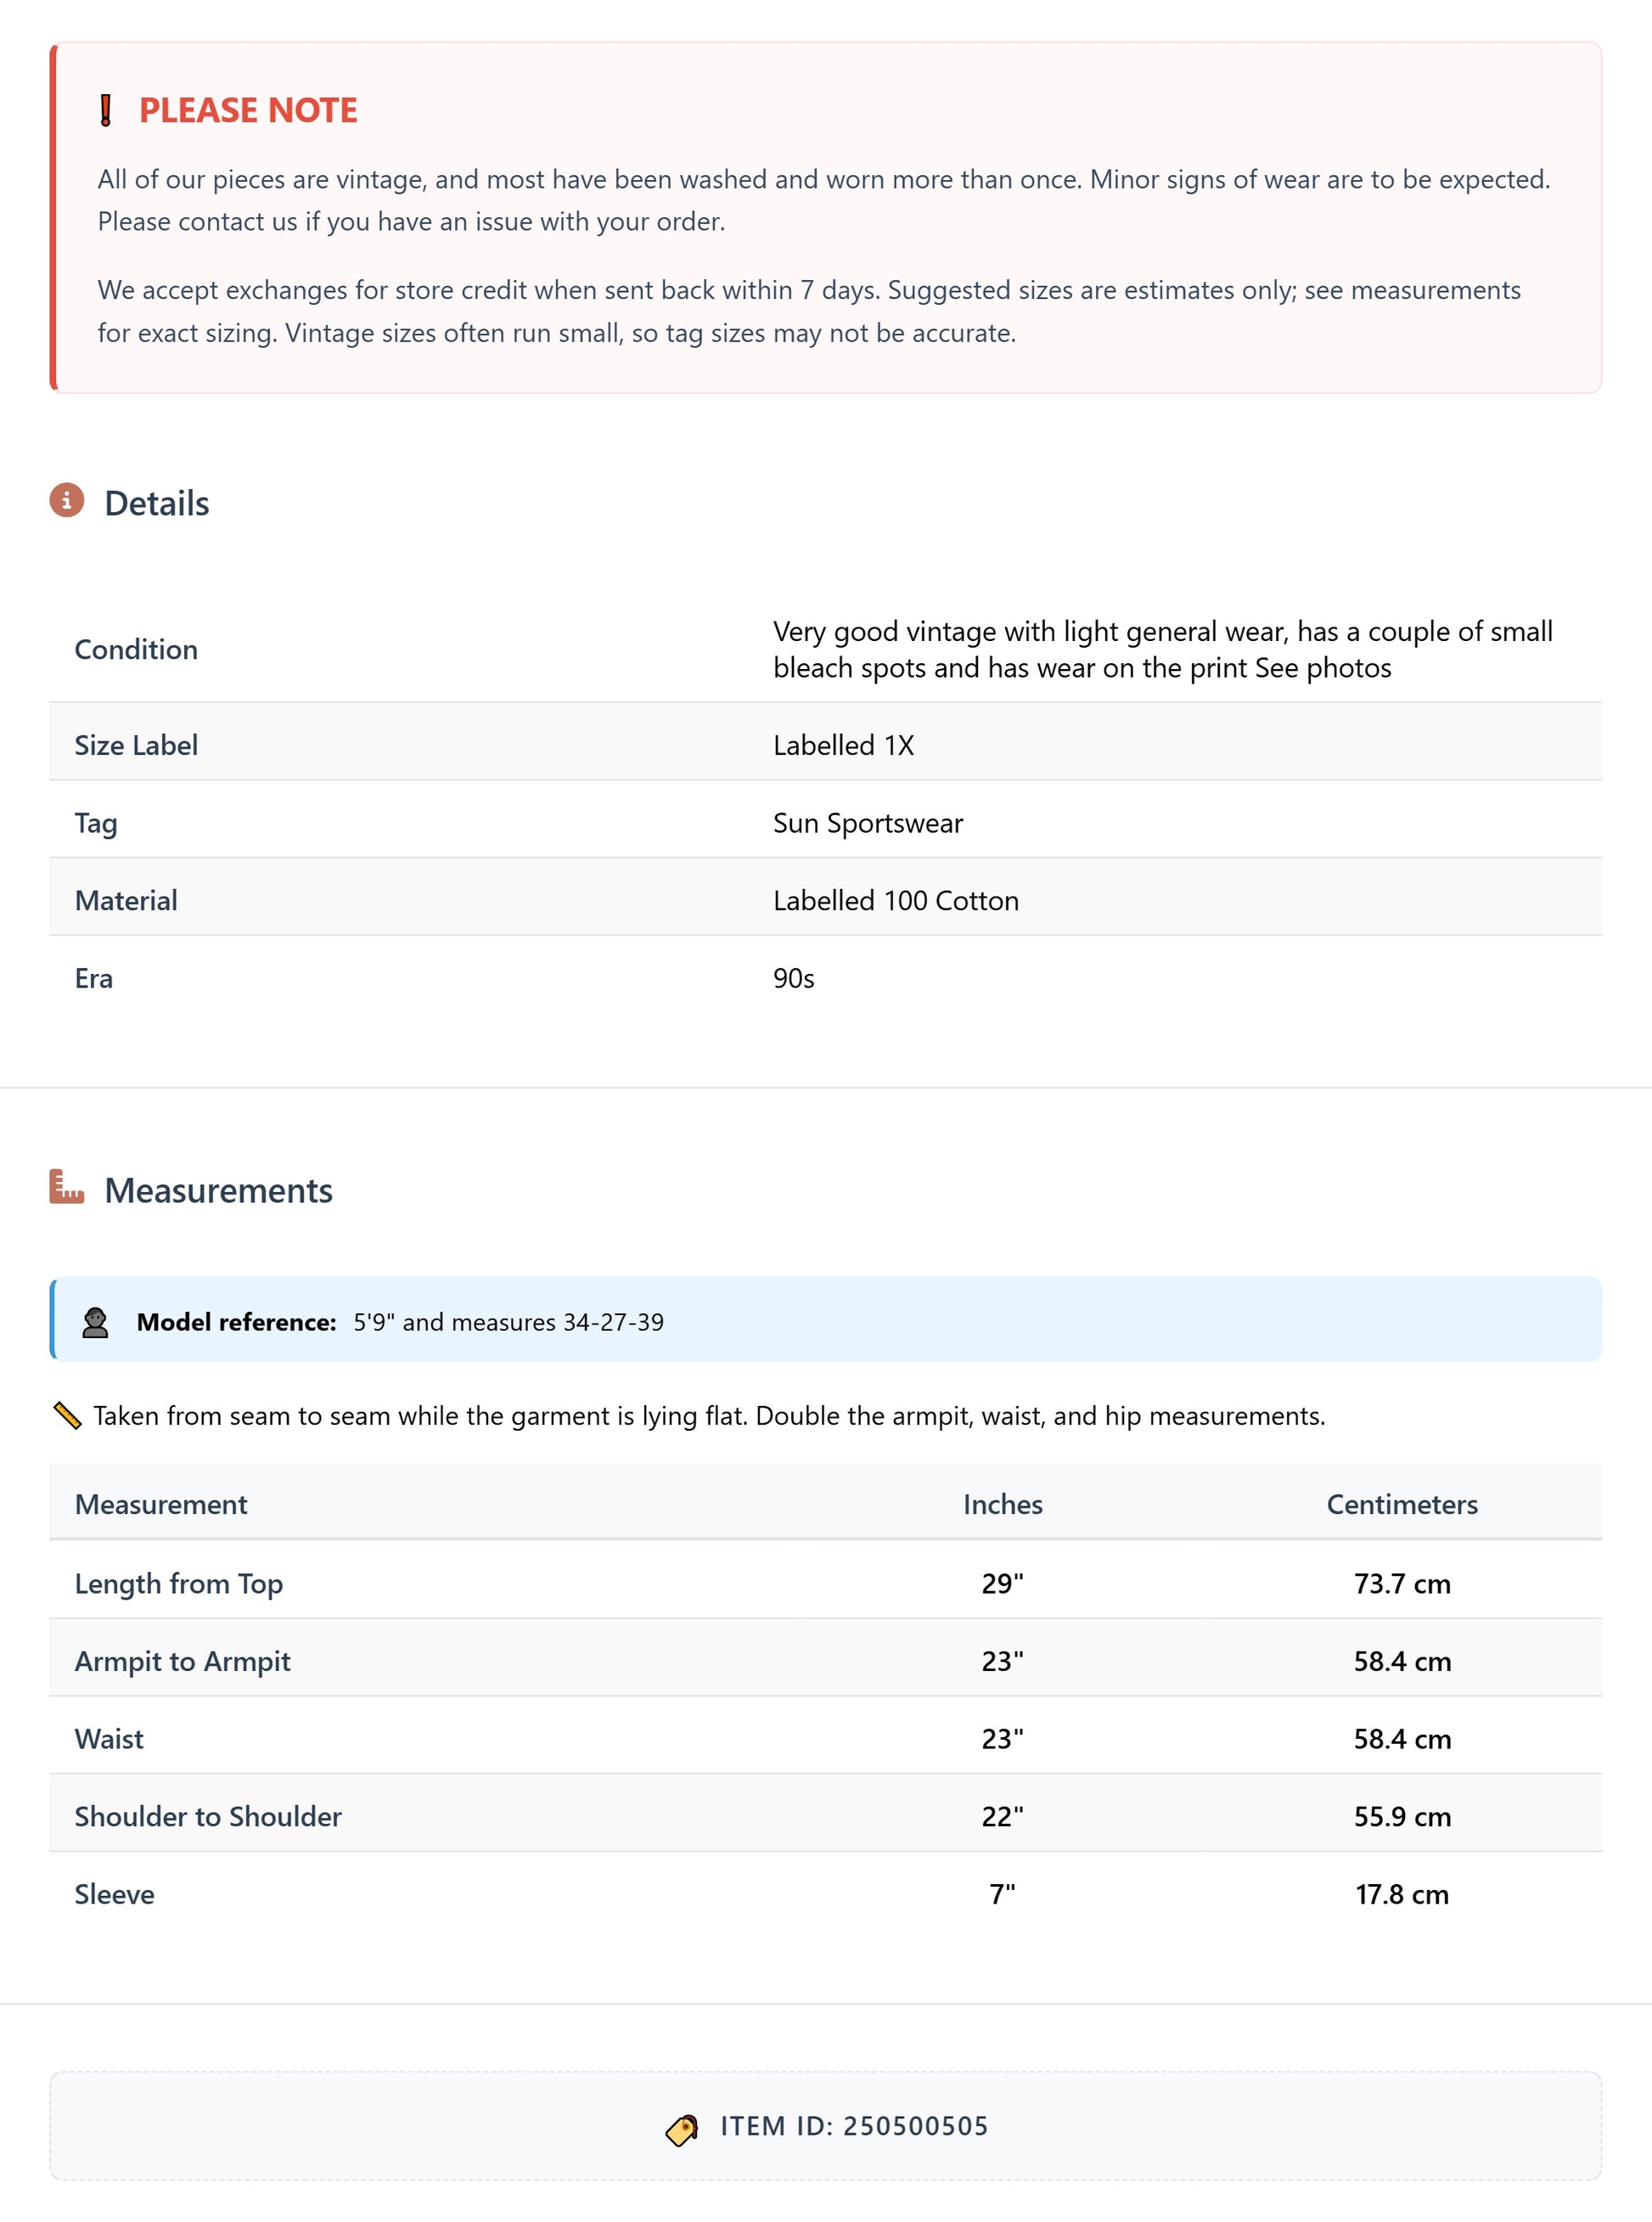
Task: Select the Details section heading
Action: pos(157,504)
